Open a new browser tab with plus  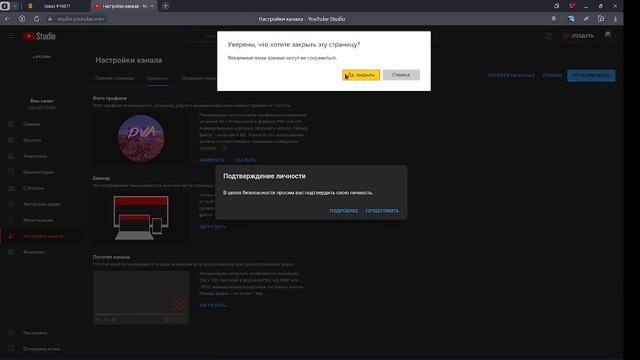(x=166, y=6)
